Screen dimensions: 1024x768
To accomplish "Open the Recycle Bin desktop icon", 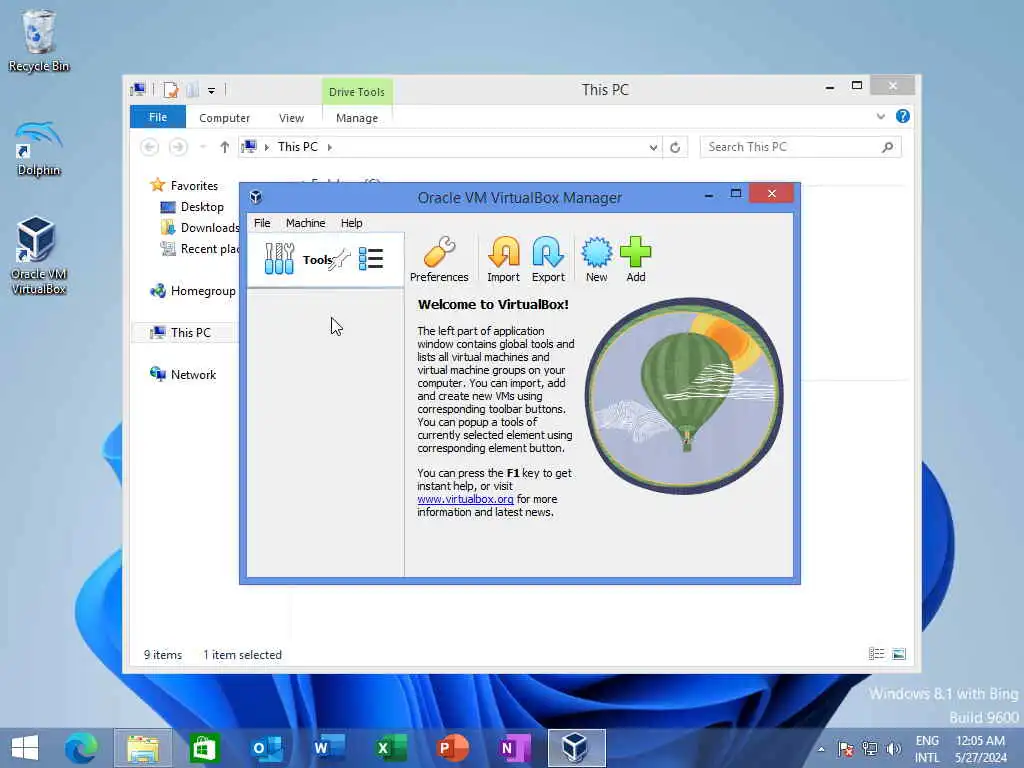I will [39, 40].
